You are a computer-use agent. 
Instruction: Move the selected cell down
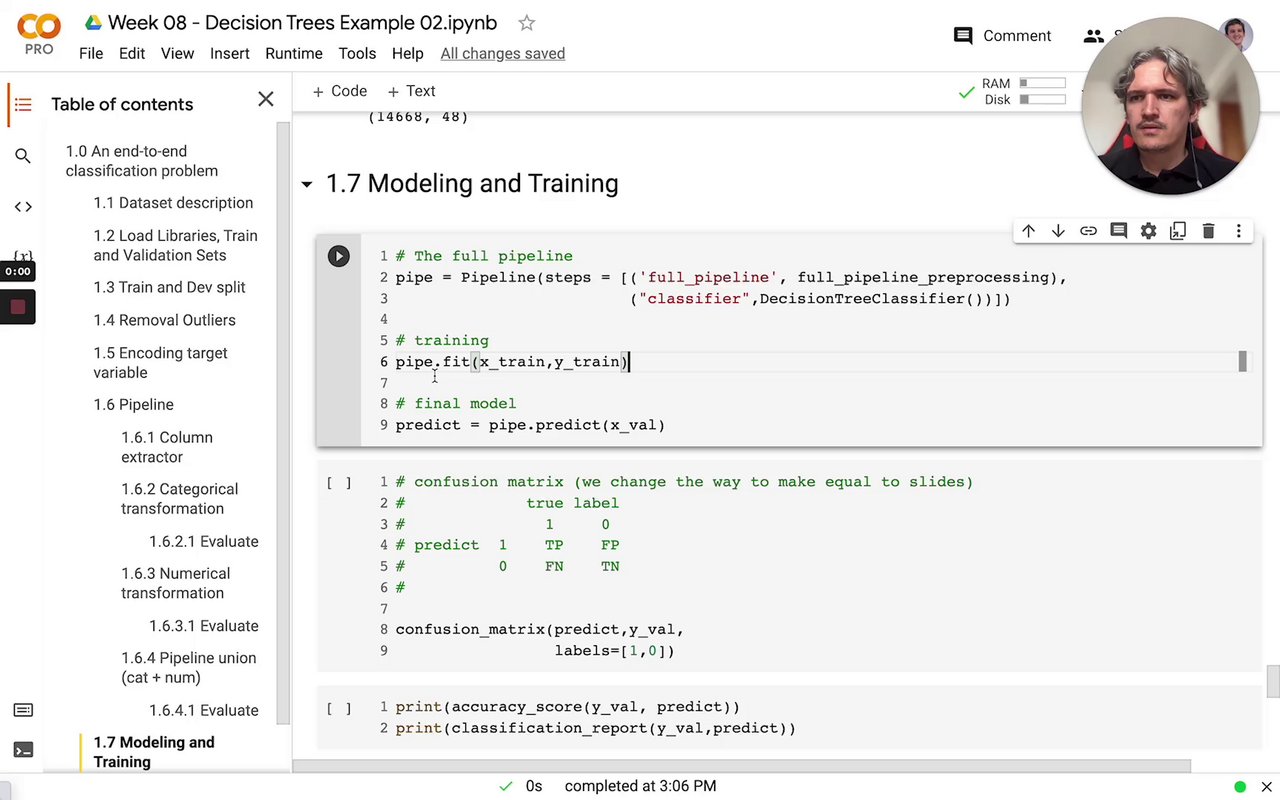[1058, 231]
